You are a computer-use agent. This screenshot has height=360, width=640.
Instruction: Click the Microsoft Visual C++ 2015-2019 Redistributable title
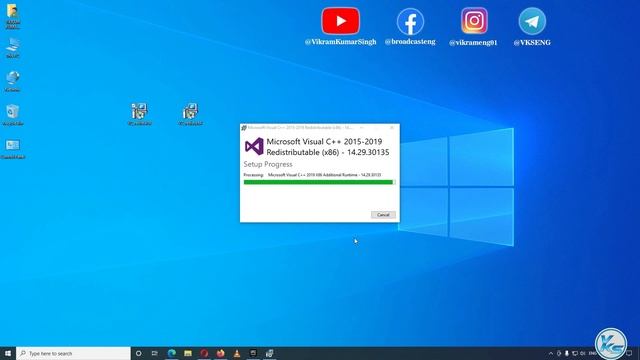pos(328,147)
